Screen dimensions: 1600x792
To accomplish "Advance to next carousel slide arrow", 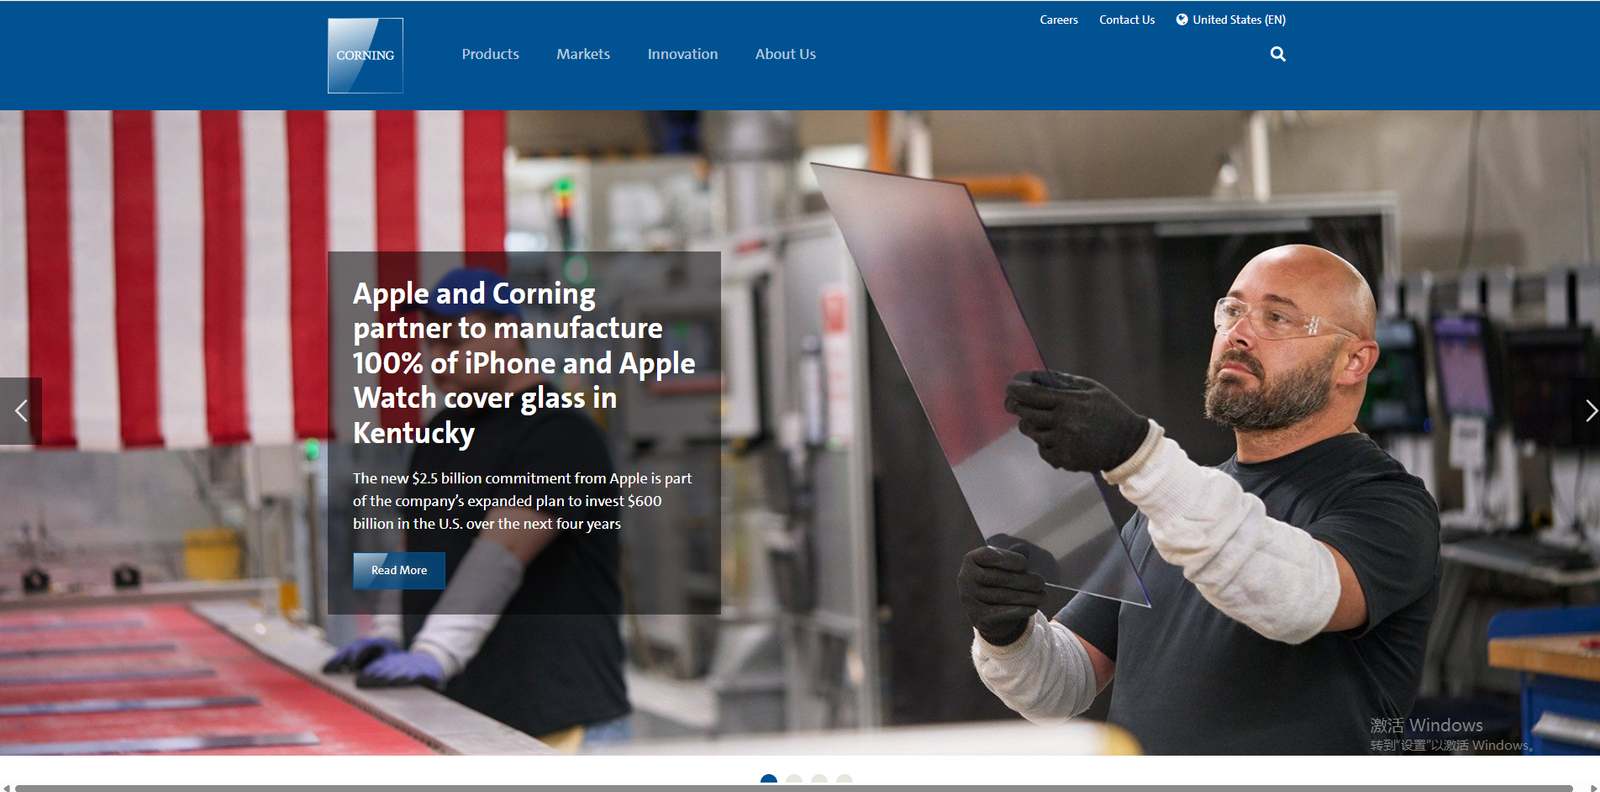I will pyautogui.click(x=1588, y=411).
